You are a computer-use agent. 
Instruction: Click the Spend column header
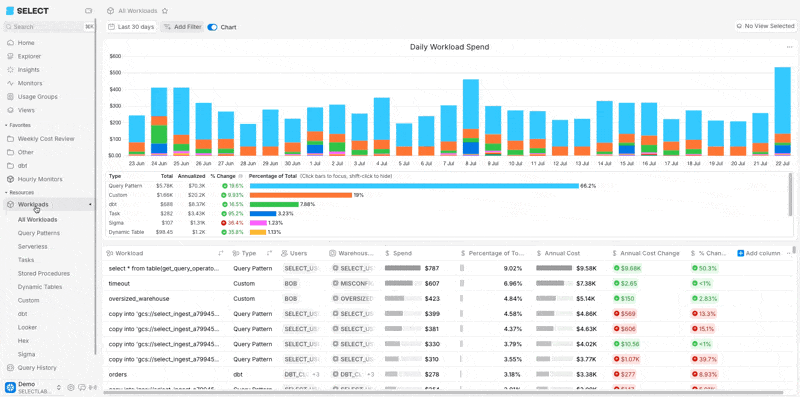coord(398,253)
